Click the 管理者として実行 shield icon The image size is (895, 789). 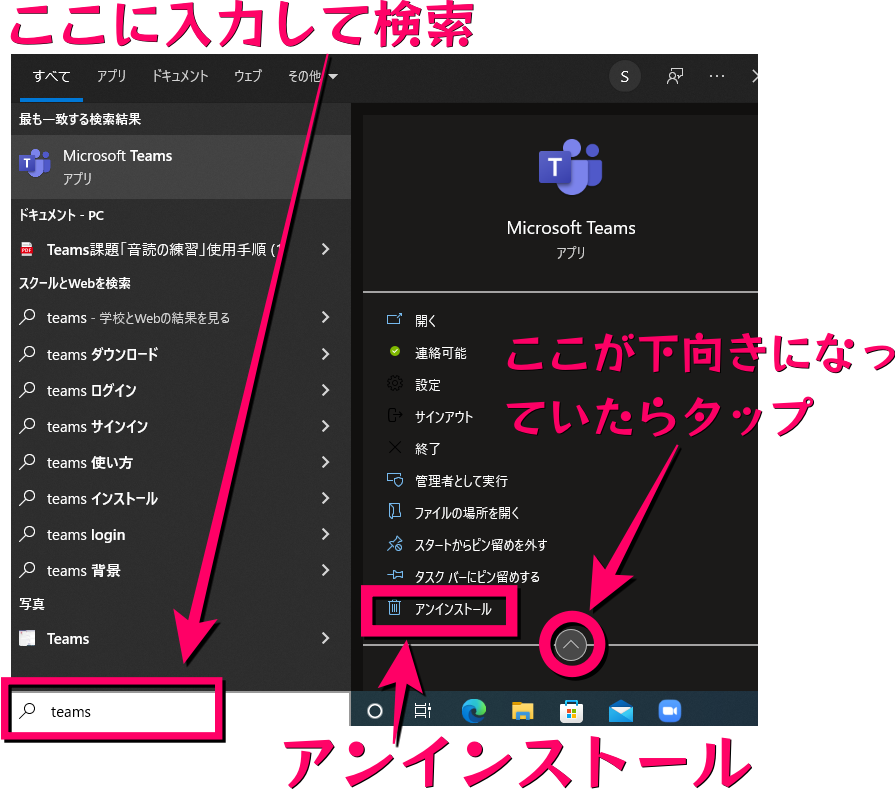tap(394, 480)
